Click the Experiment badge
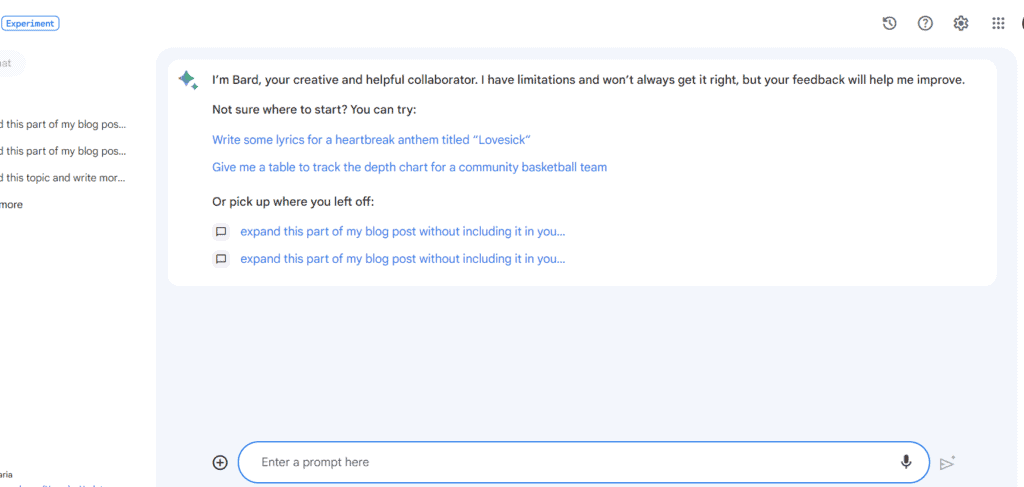 31,24
